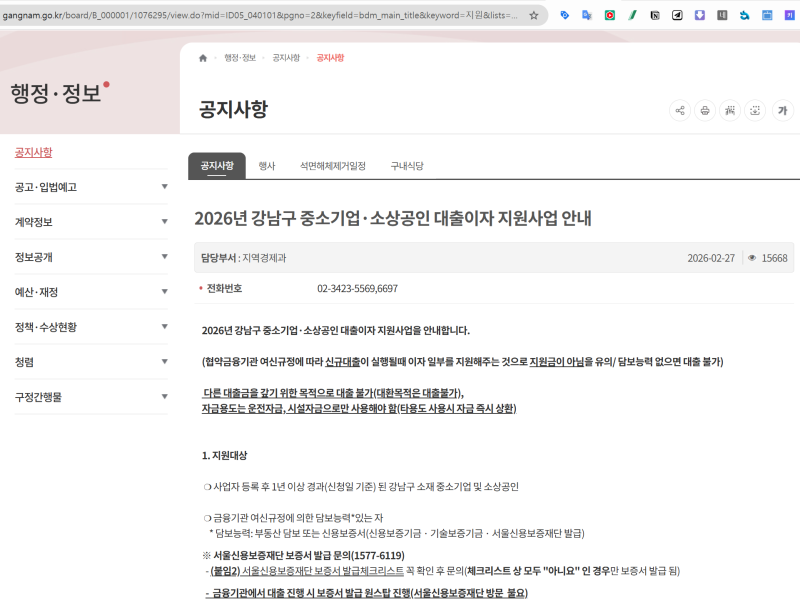Click the view count eye icon

pos(752,258)
